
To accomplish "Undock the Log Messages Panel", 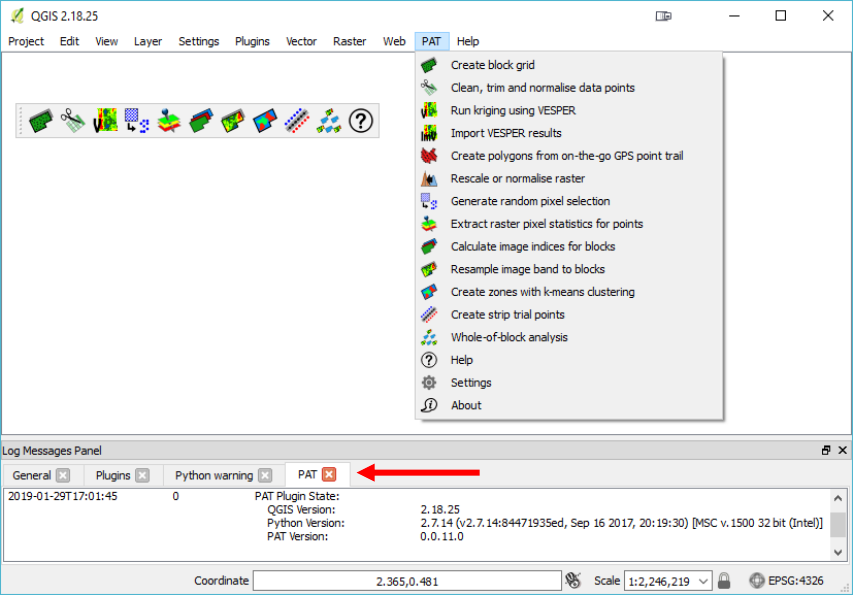I will click(826, 450).
